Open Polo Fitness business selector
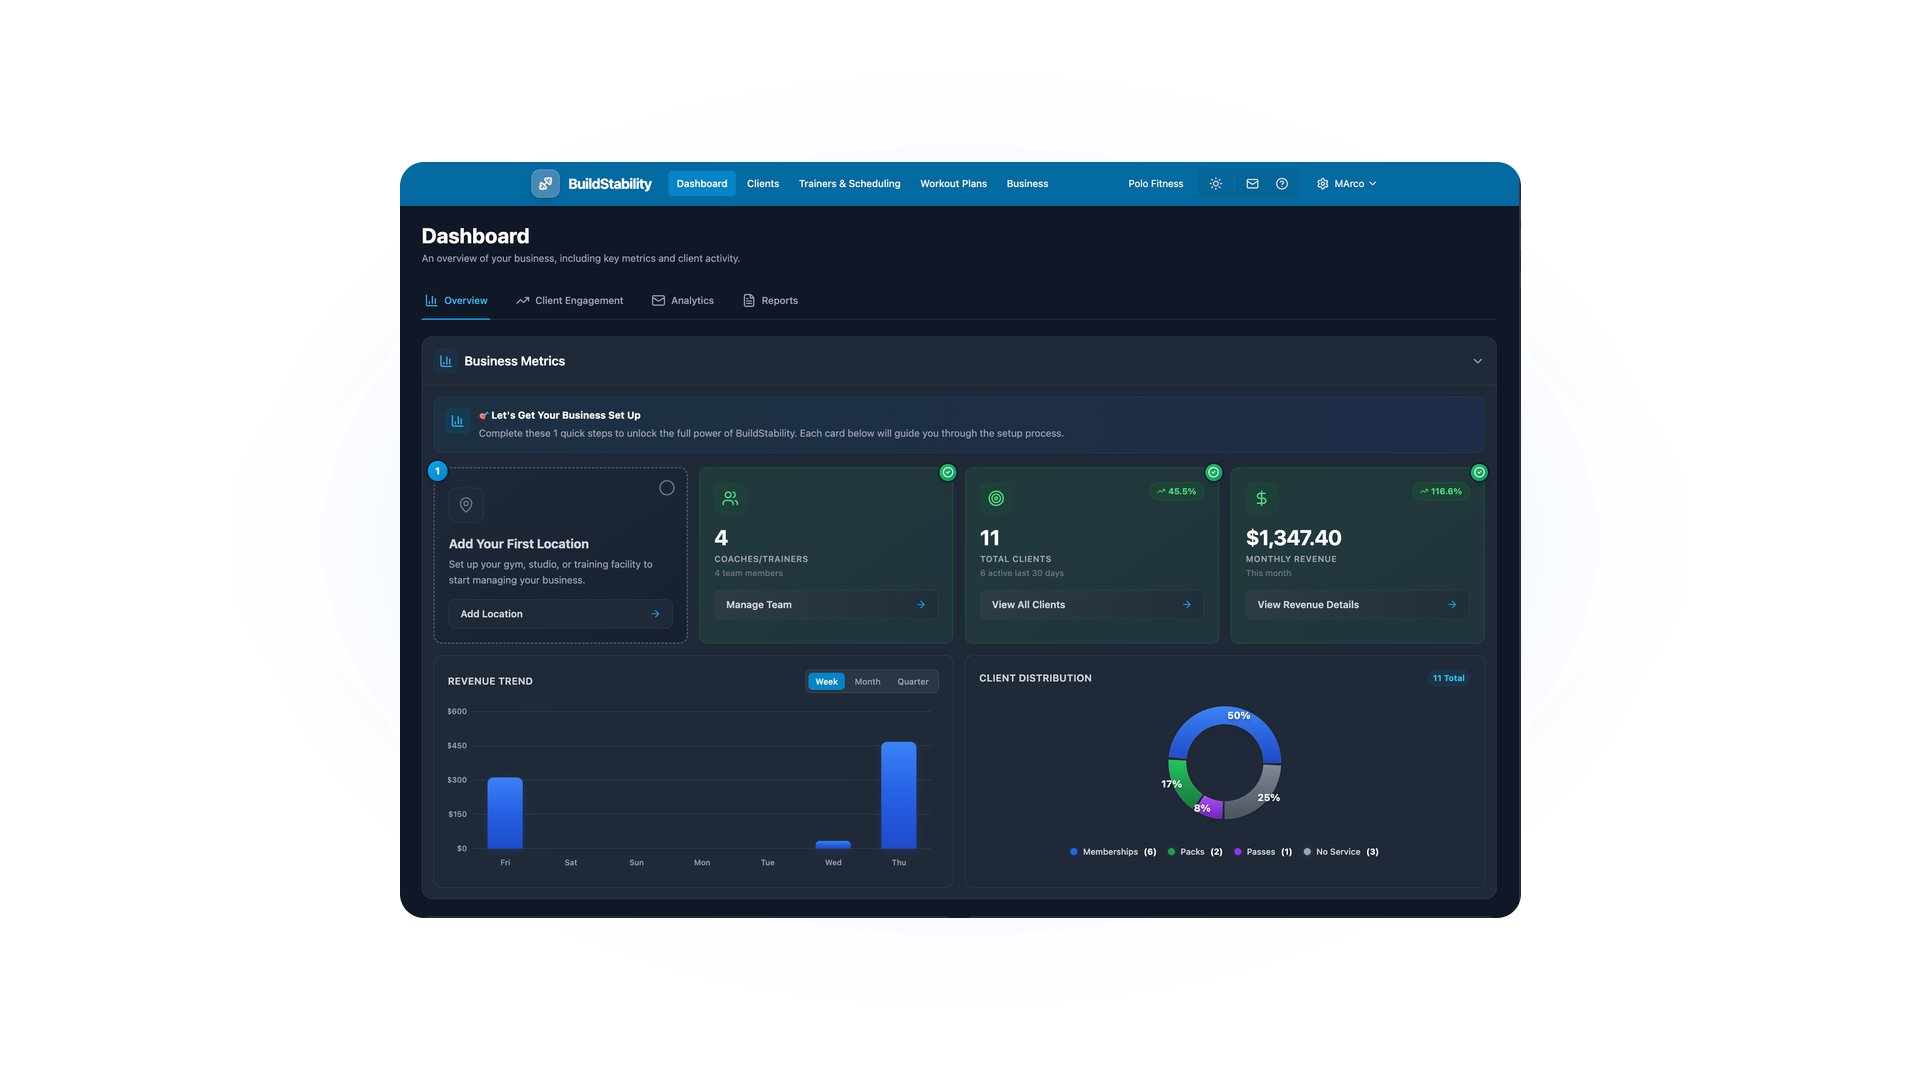The image size is (1920, 1080). (1155, 184)
